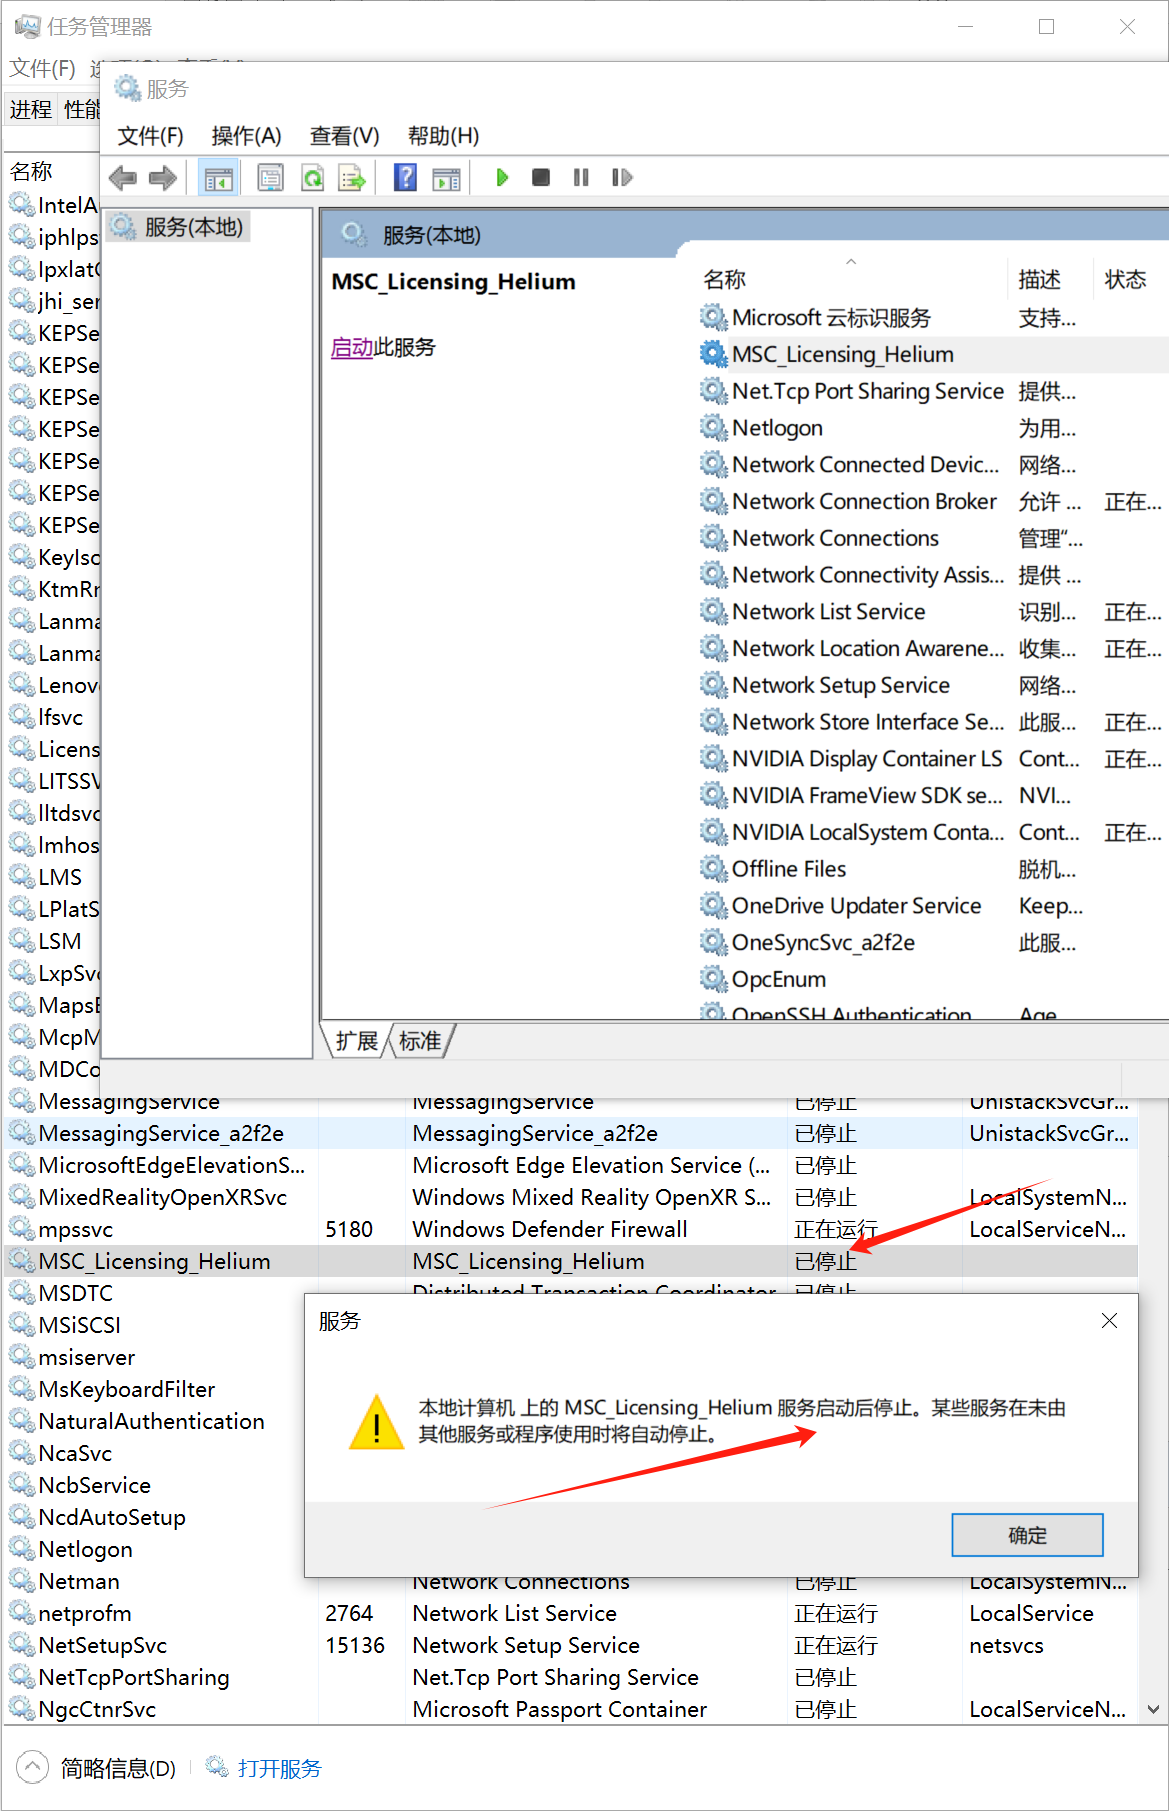The width and height of the screenshot is (1169, 1811).
Task: Click the service icon beside netprofm in Task Manager
Action: [22, 1613]
